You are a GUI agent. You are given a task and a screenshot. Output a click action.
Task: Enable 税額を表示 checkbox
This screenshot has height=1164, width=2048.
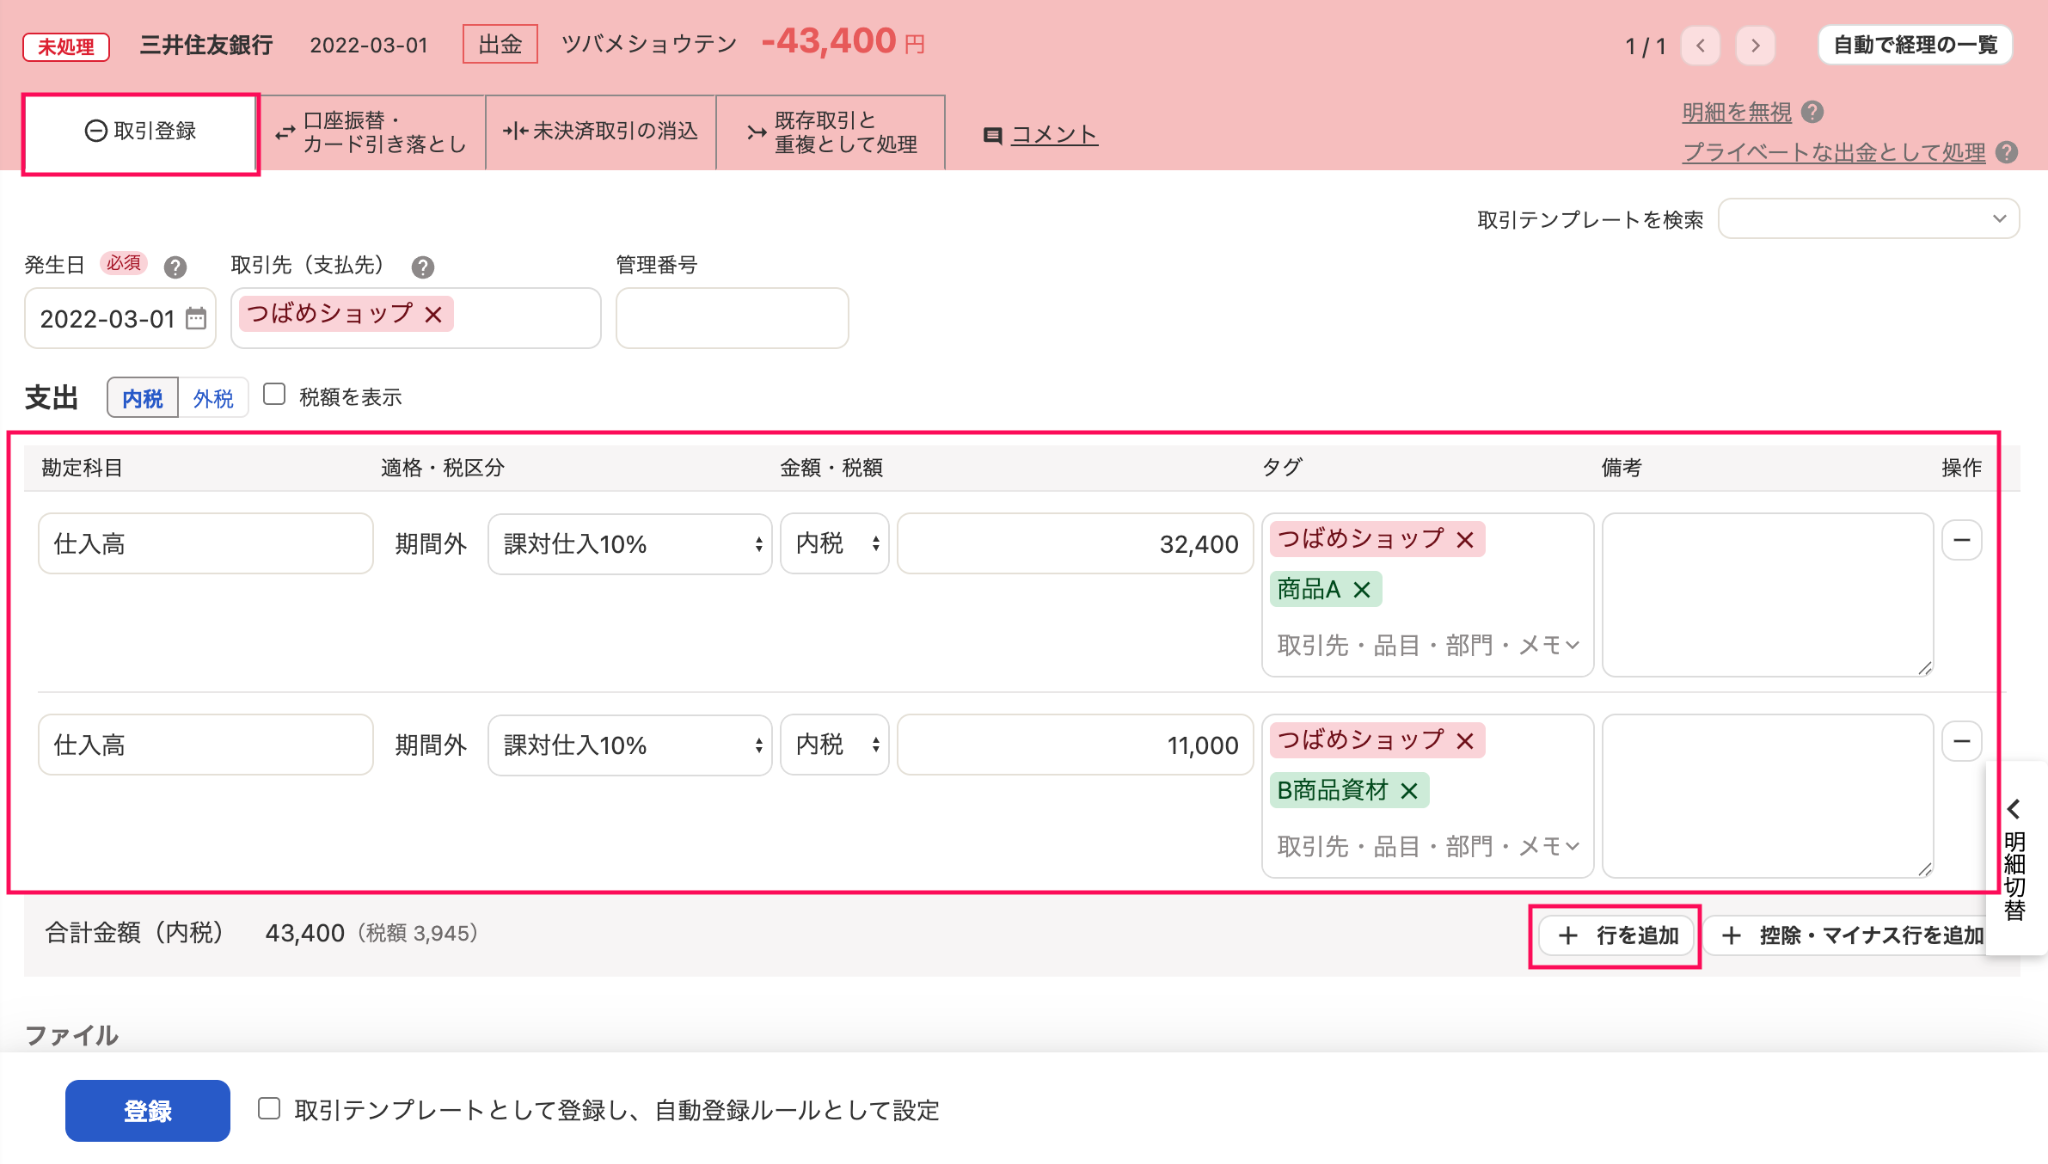pos(274,394)
